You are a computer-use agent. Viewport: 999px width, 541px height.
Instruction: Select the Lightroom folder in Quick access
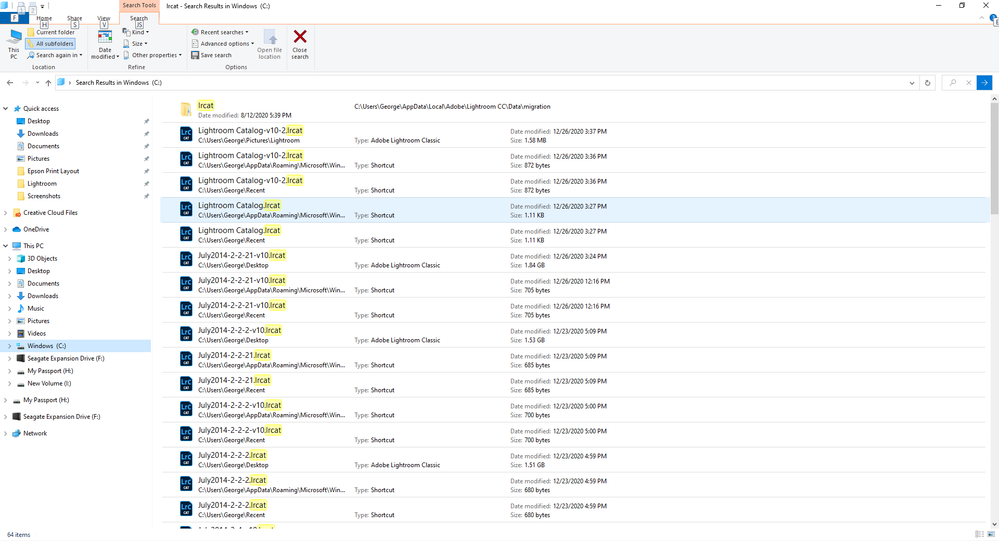tap(41, 184)
